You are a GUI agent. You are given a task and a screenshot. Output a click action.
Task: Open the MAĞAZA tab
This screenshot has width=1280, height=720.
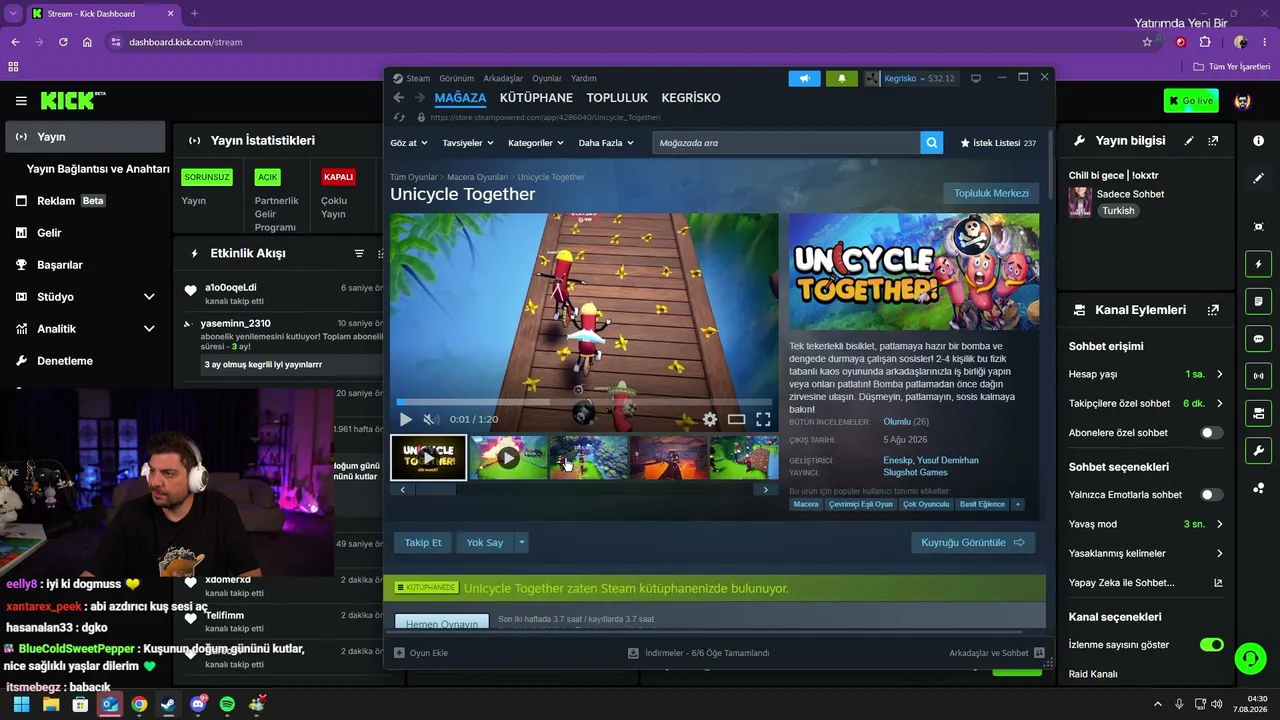click(460, 98)
